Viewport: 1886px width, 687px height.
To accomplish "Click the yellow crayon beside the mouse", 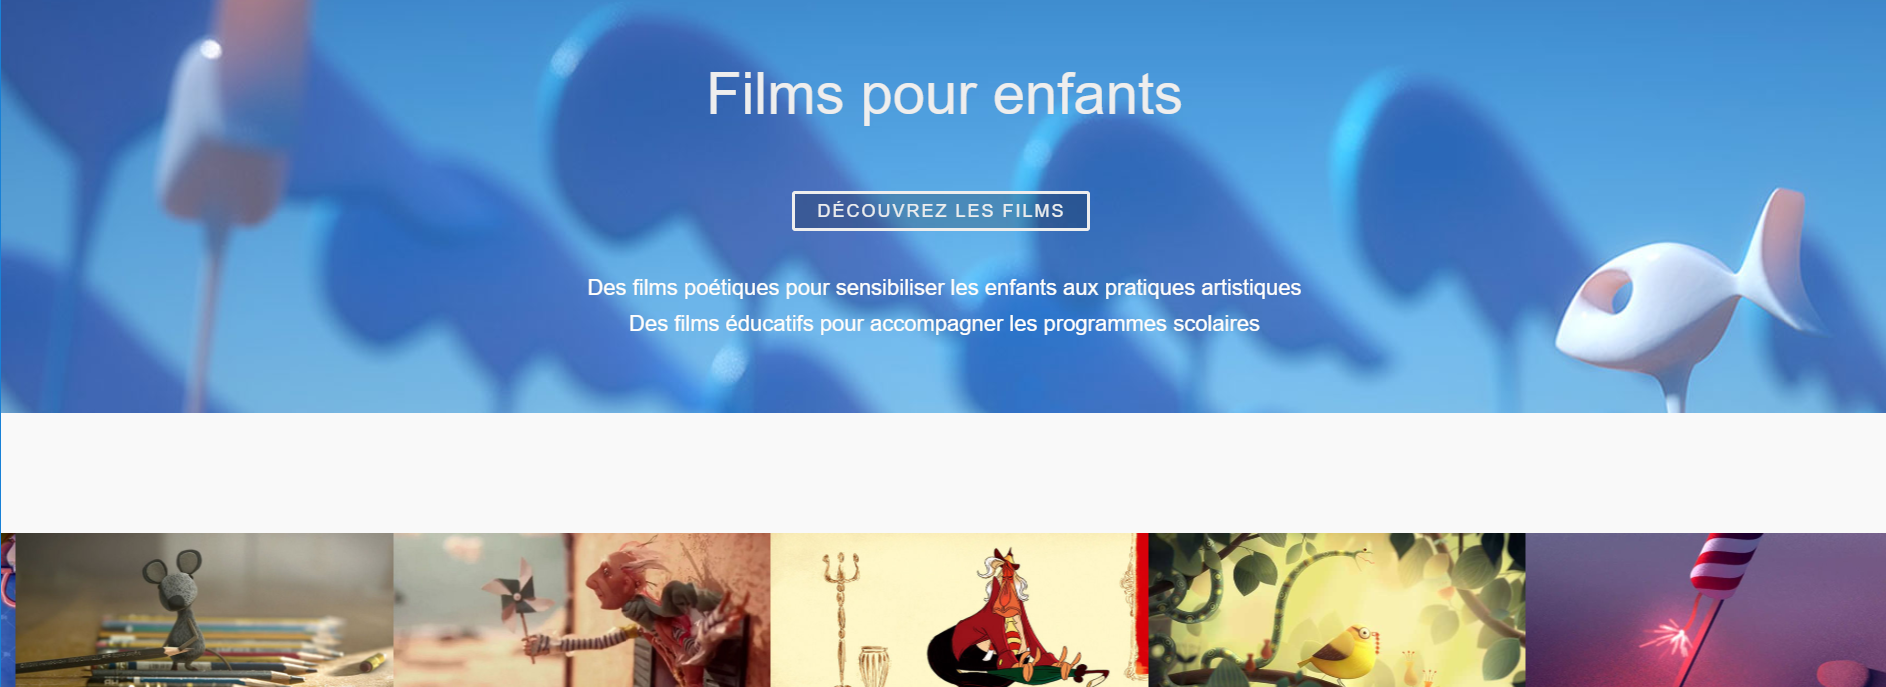I will coord(367,661).
